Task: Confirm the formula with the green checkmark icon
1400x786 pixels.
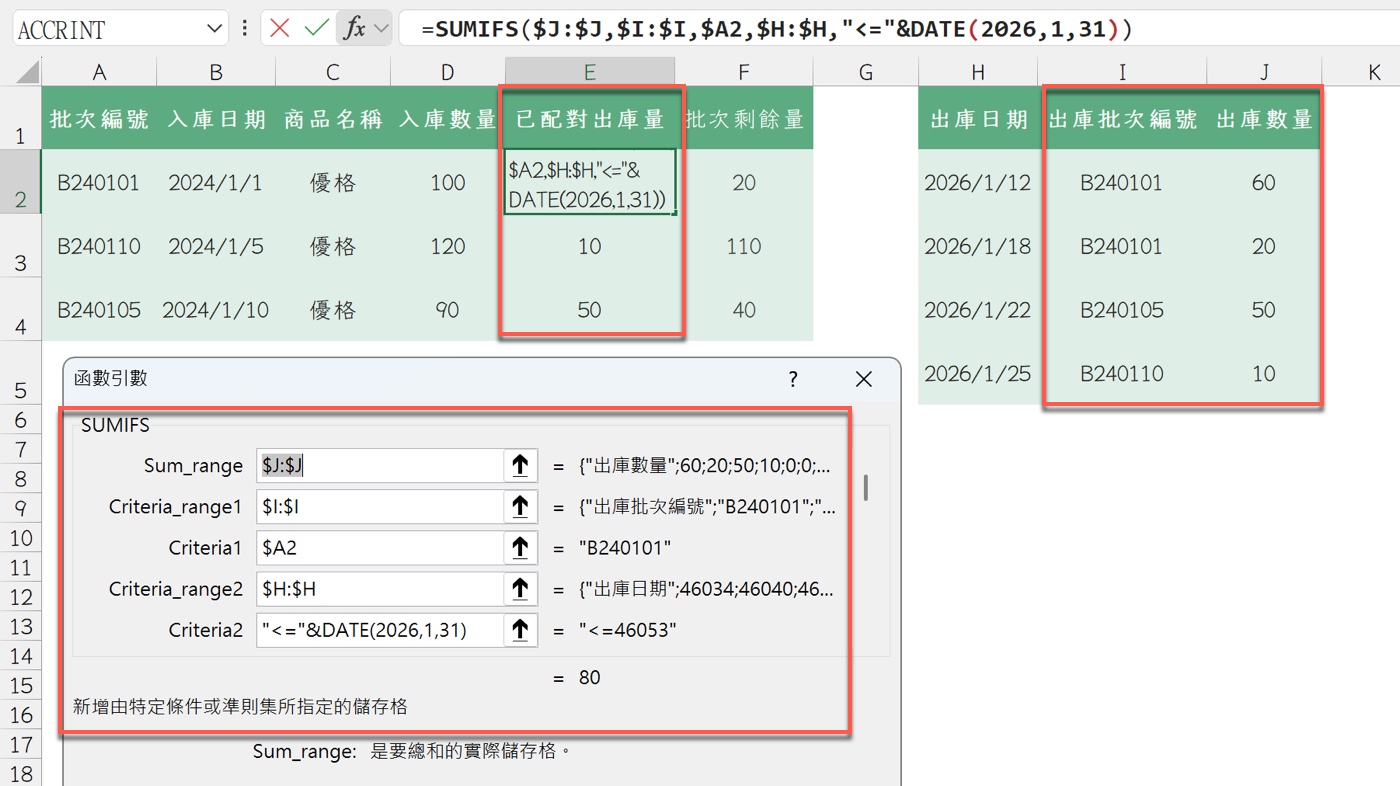Action: pyautogui.click(x=314, y=28)
